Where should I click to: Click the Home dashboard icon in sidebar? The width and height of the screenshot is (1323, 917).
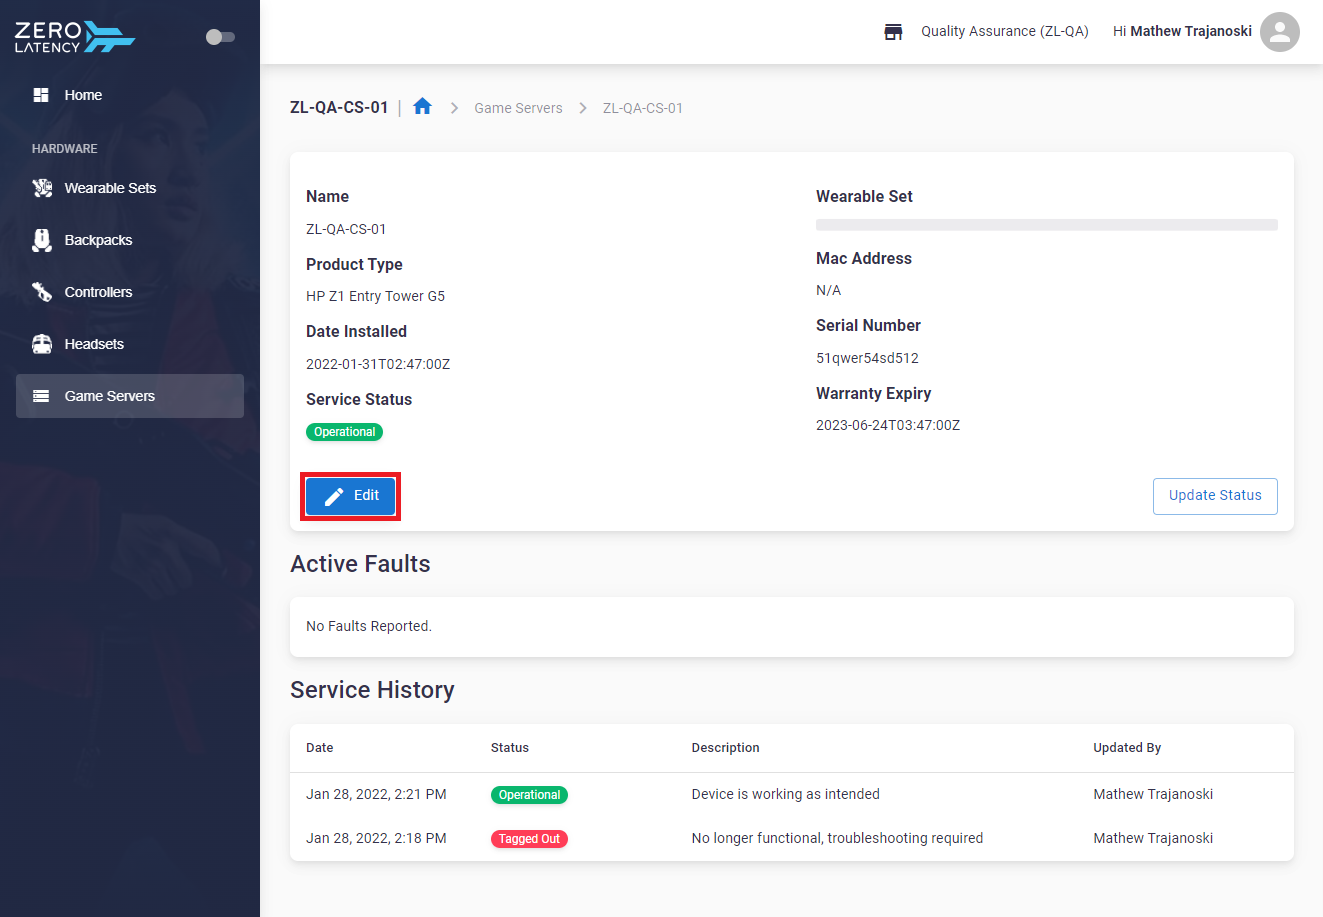click(x=41, y=95)
